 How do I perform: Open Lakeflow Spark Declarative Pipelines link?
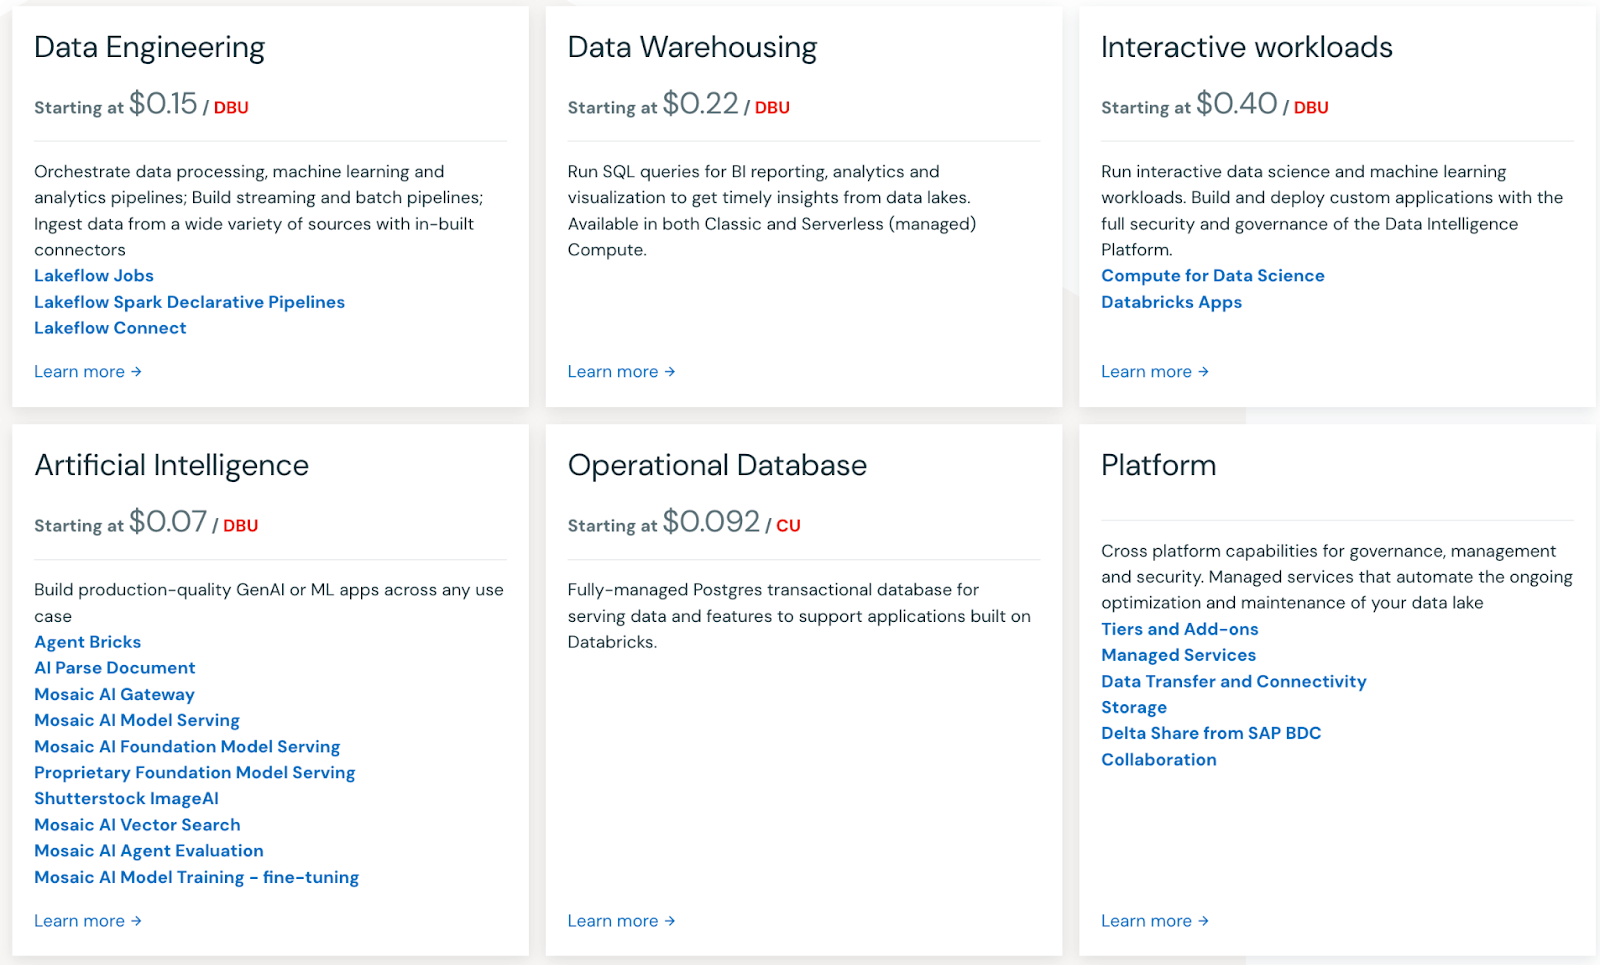(189, 302)
